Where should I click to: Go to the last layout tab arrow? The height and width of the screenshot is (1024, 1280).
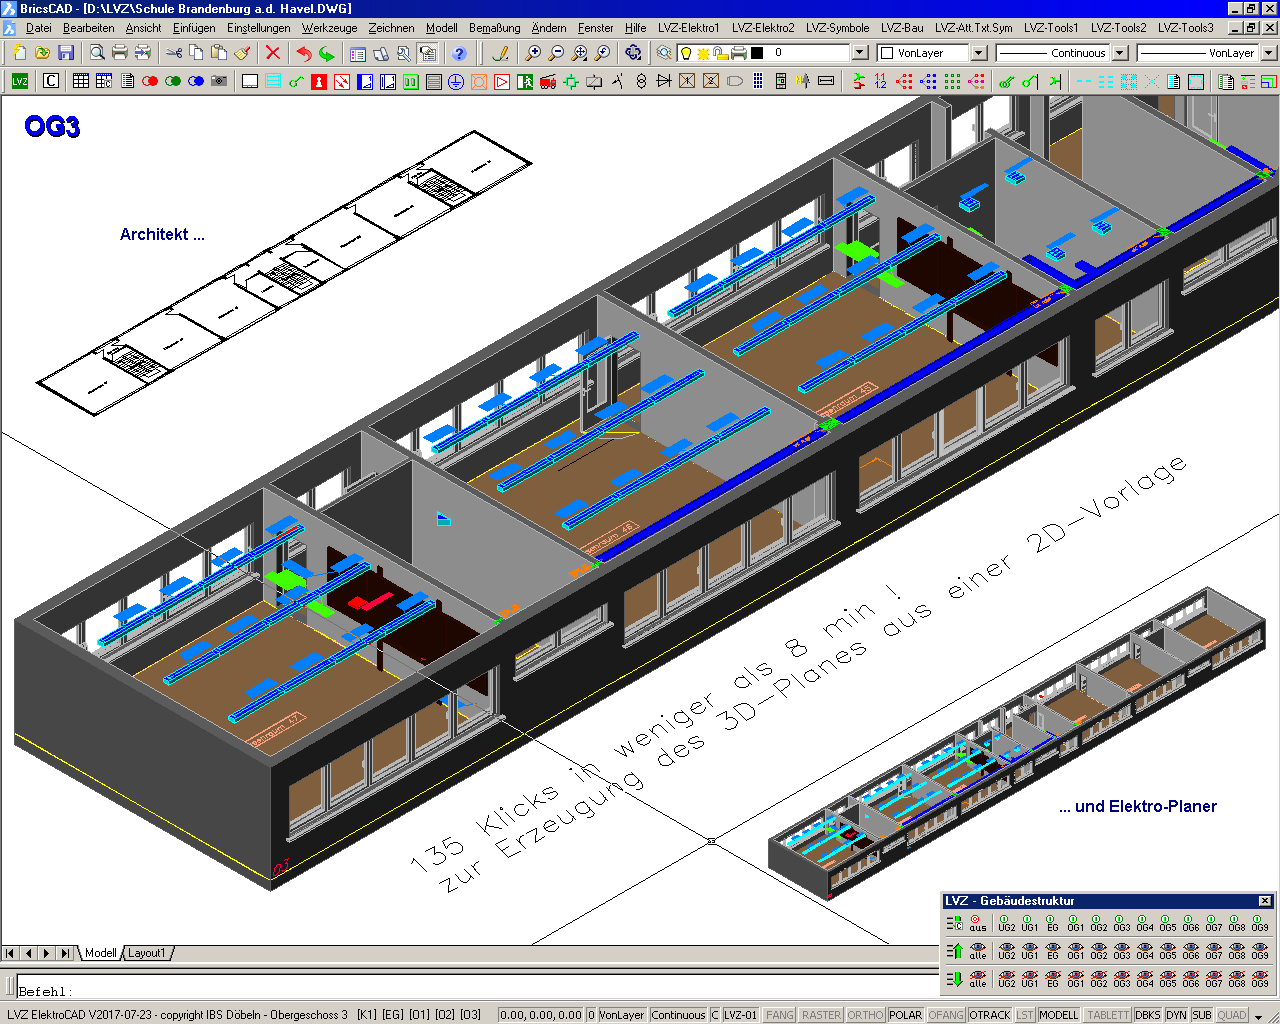click(x=65, y=953)
